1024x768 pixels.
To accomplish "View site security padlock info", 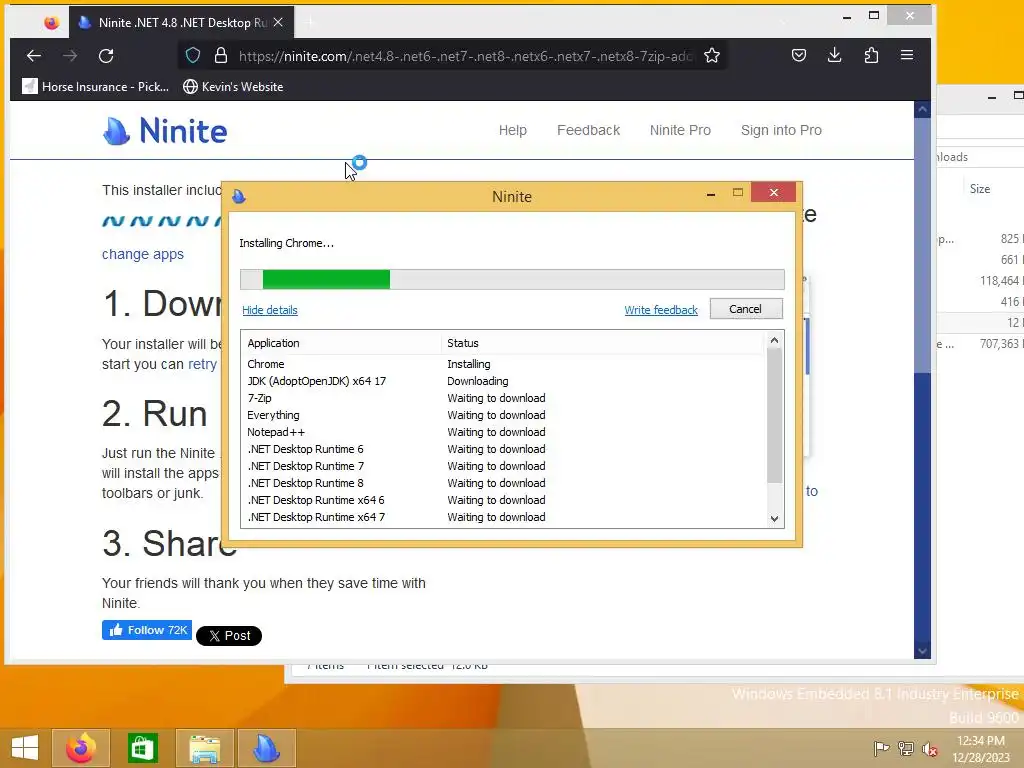I will point(221,56).
